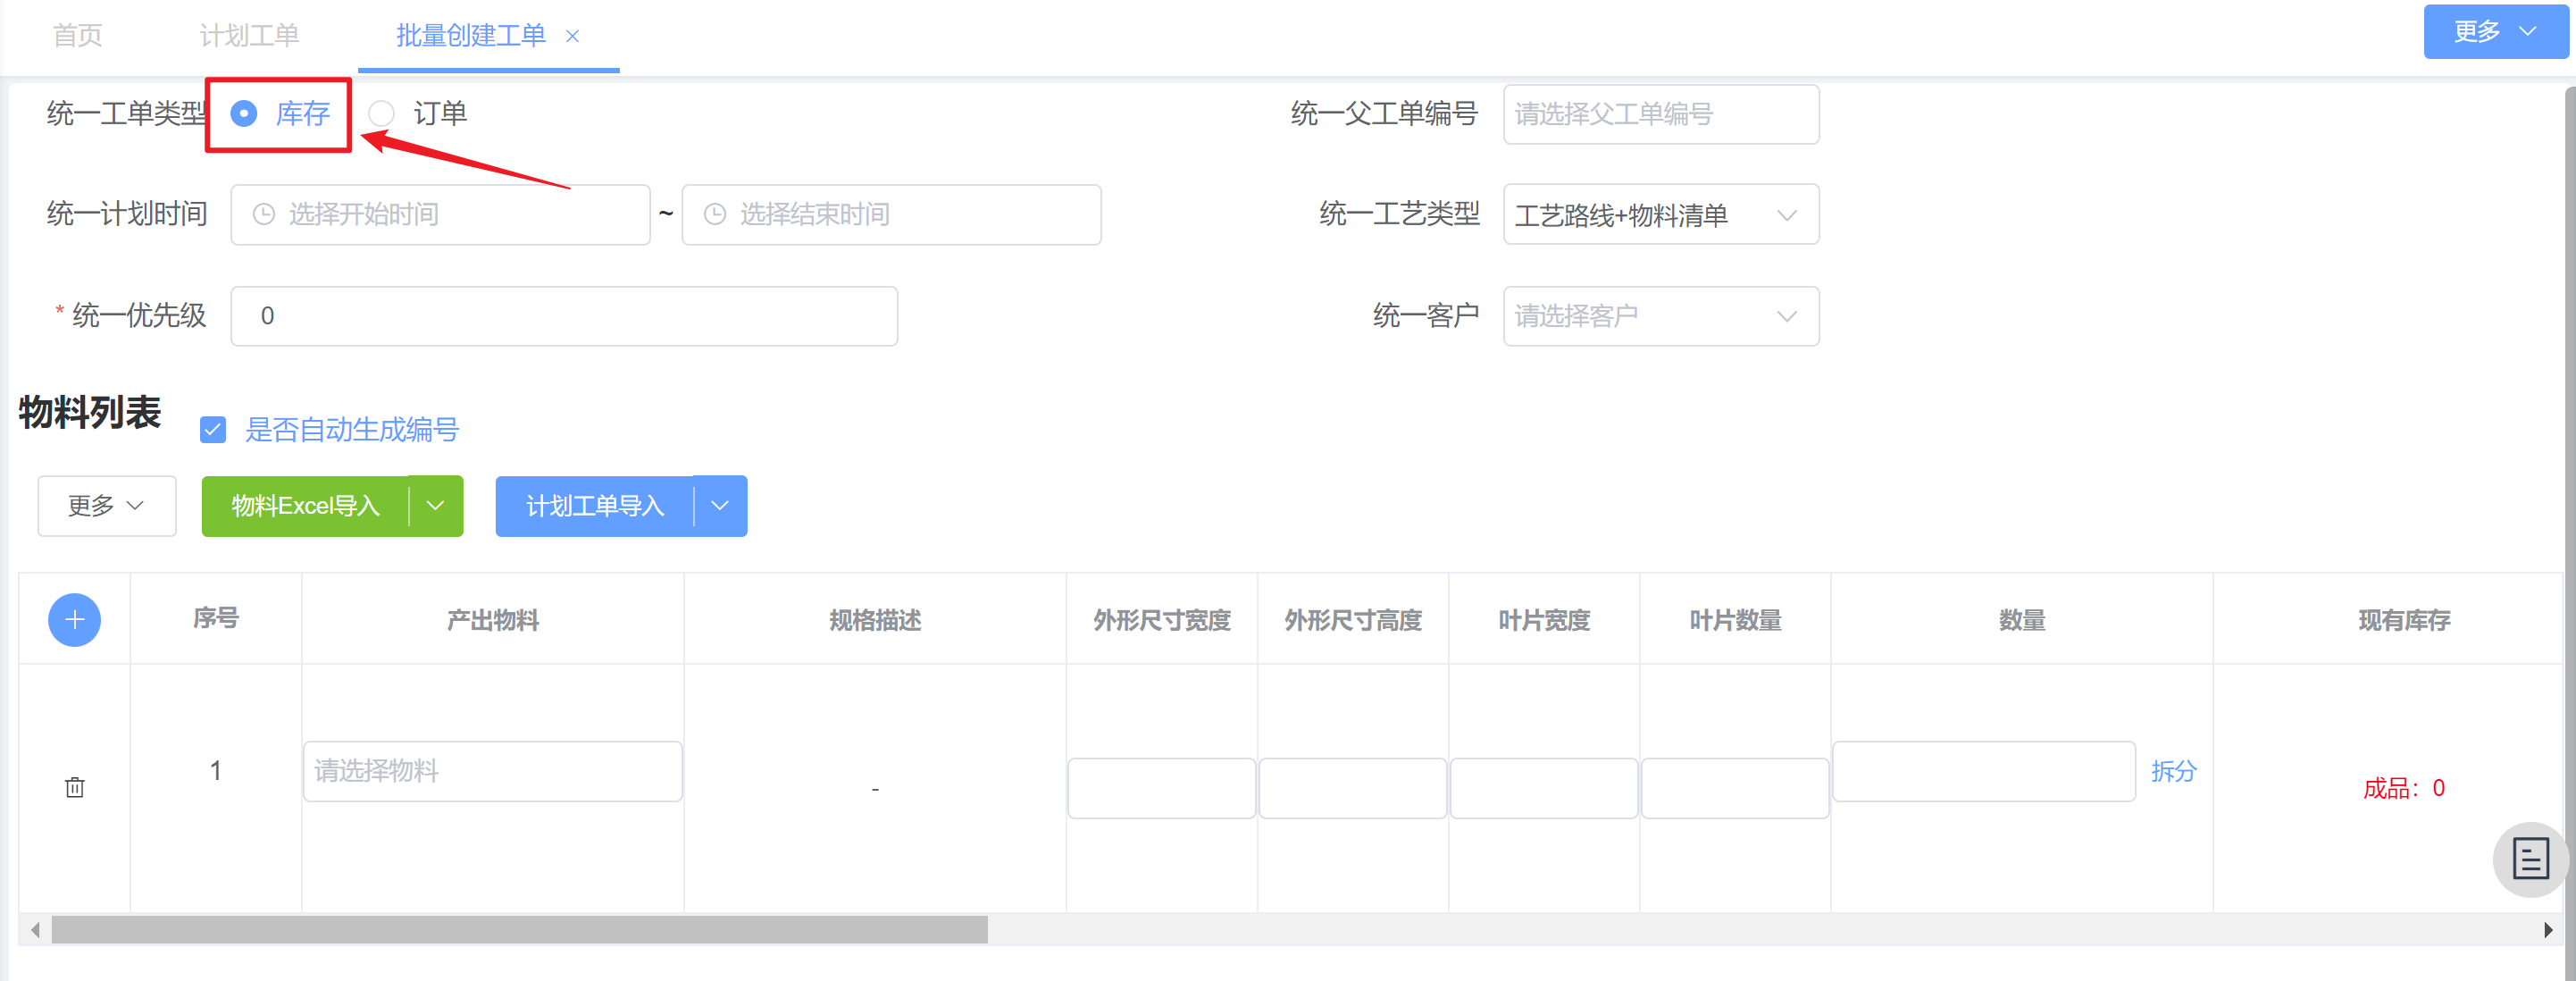The image size is (2576, 981).
Task: Click 叶片数量 input in row 1
Action: pos(1735,788)
